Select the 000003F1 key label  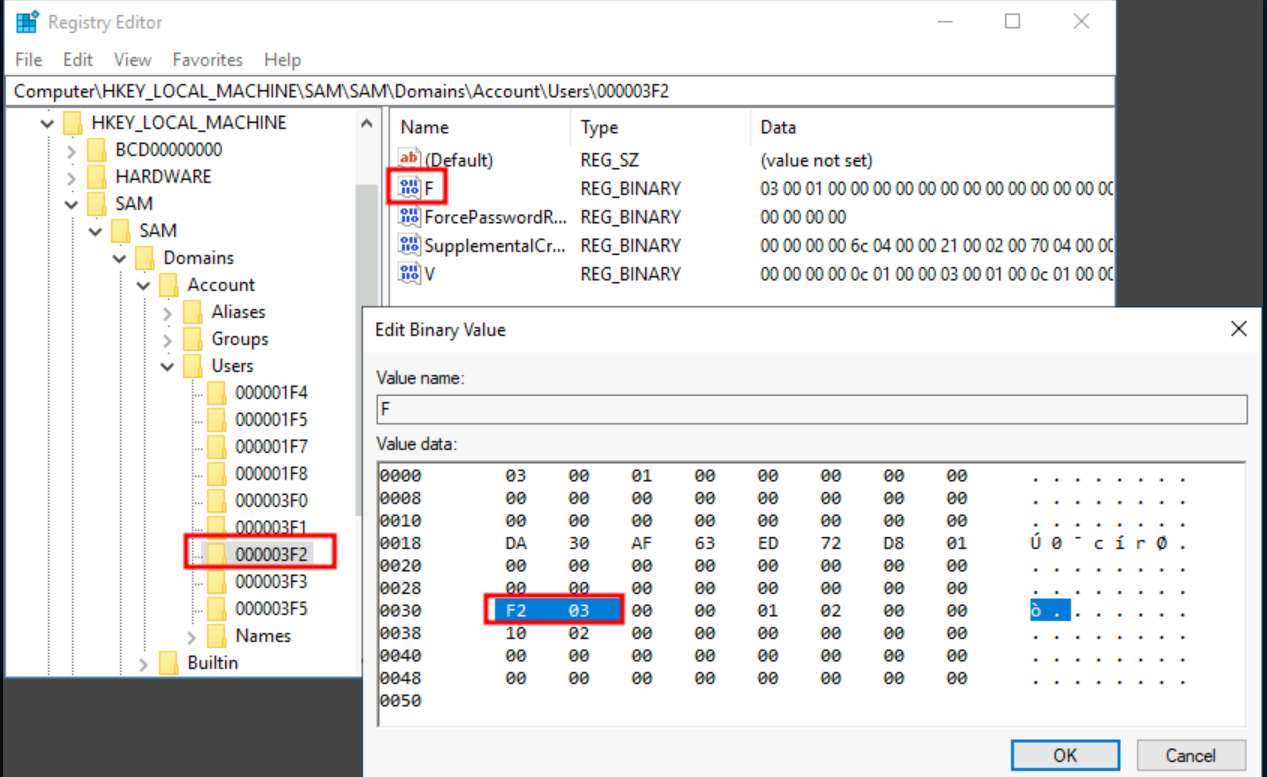click(271, 528)
